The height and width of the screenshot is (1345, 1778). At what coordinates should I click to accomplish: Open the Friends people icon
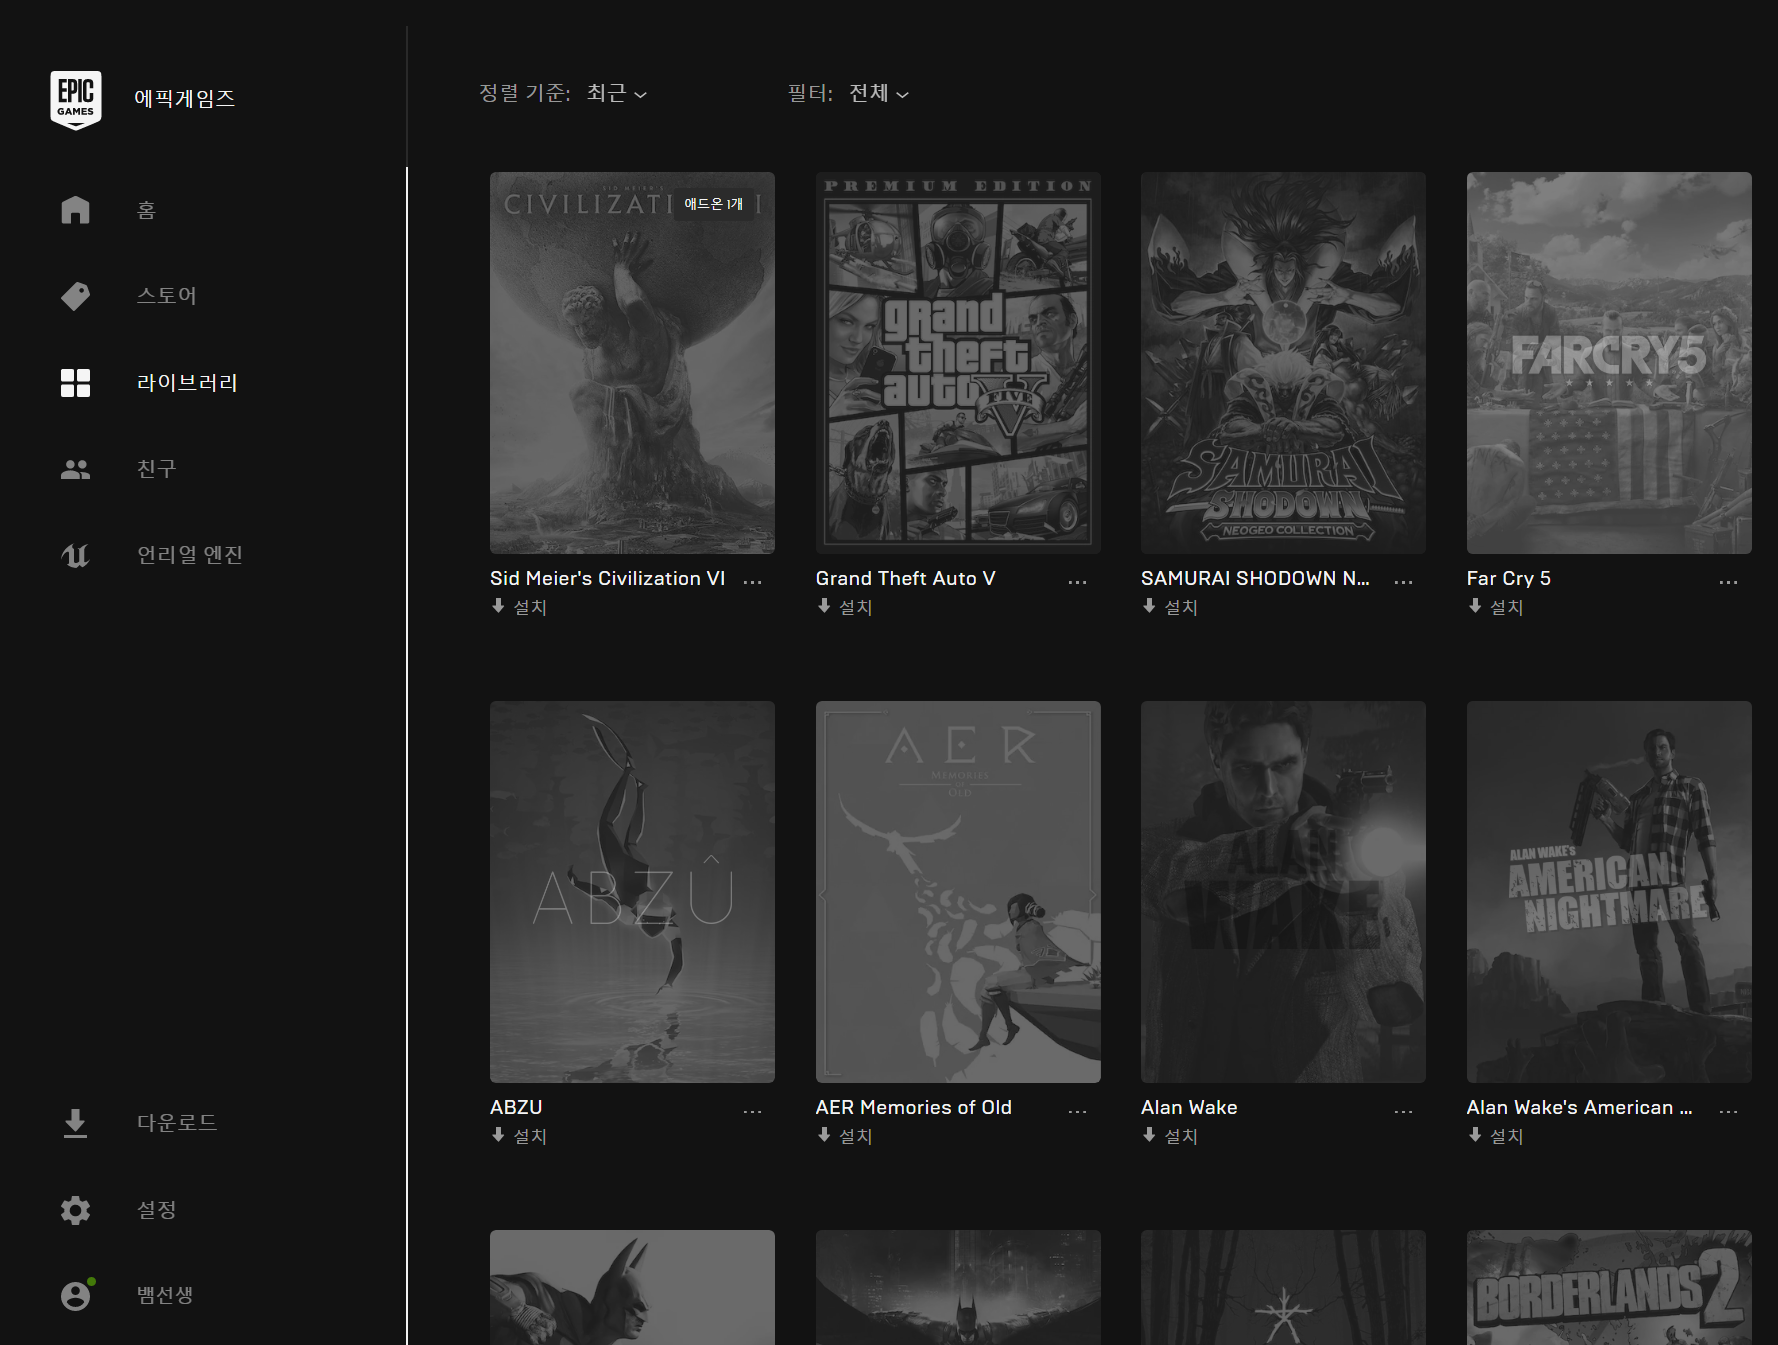tap(75, 469)
